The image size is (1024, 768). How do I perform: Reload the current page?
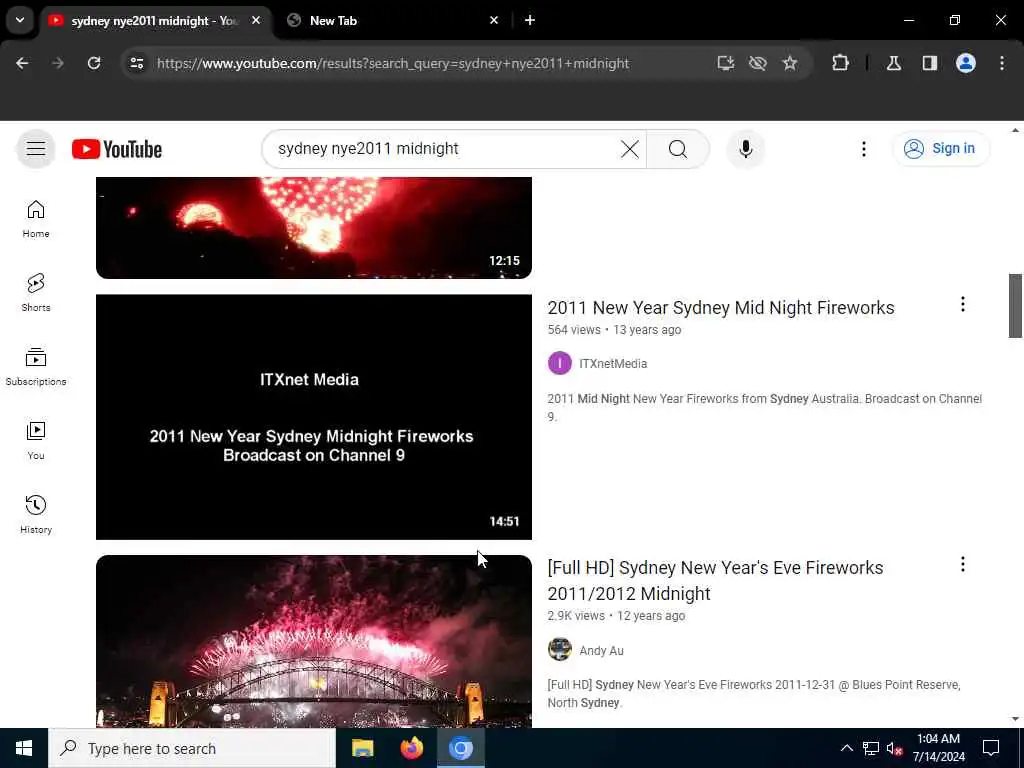pyautogui.click(x=94, y=63)
